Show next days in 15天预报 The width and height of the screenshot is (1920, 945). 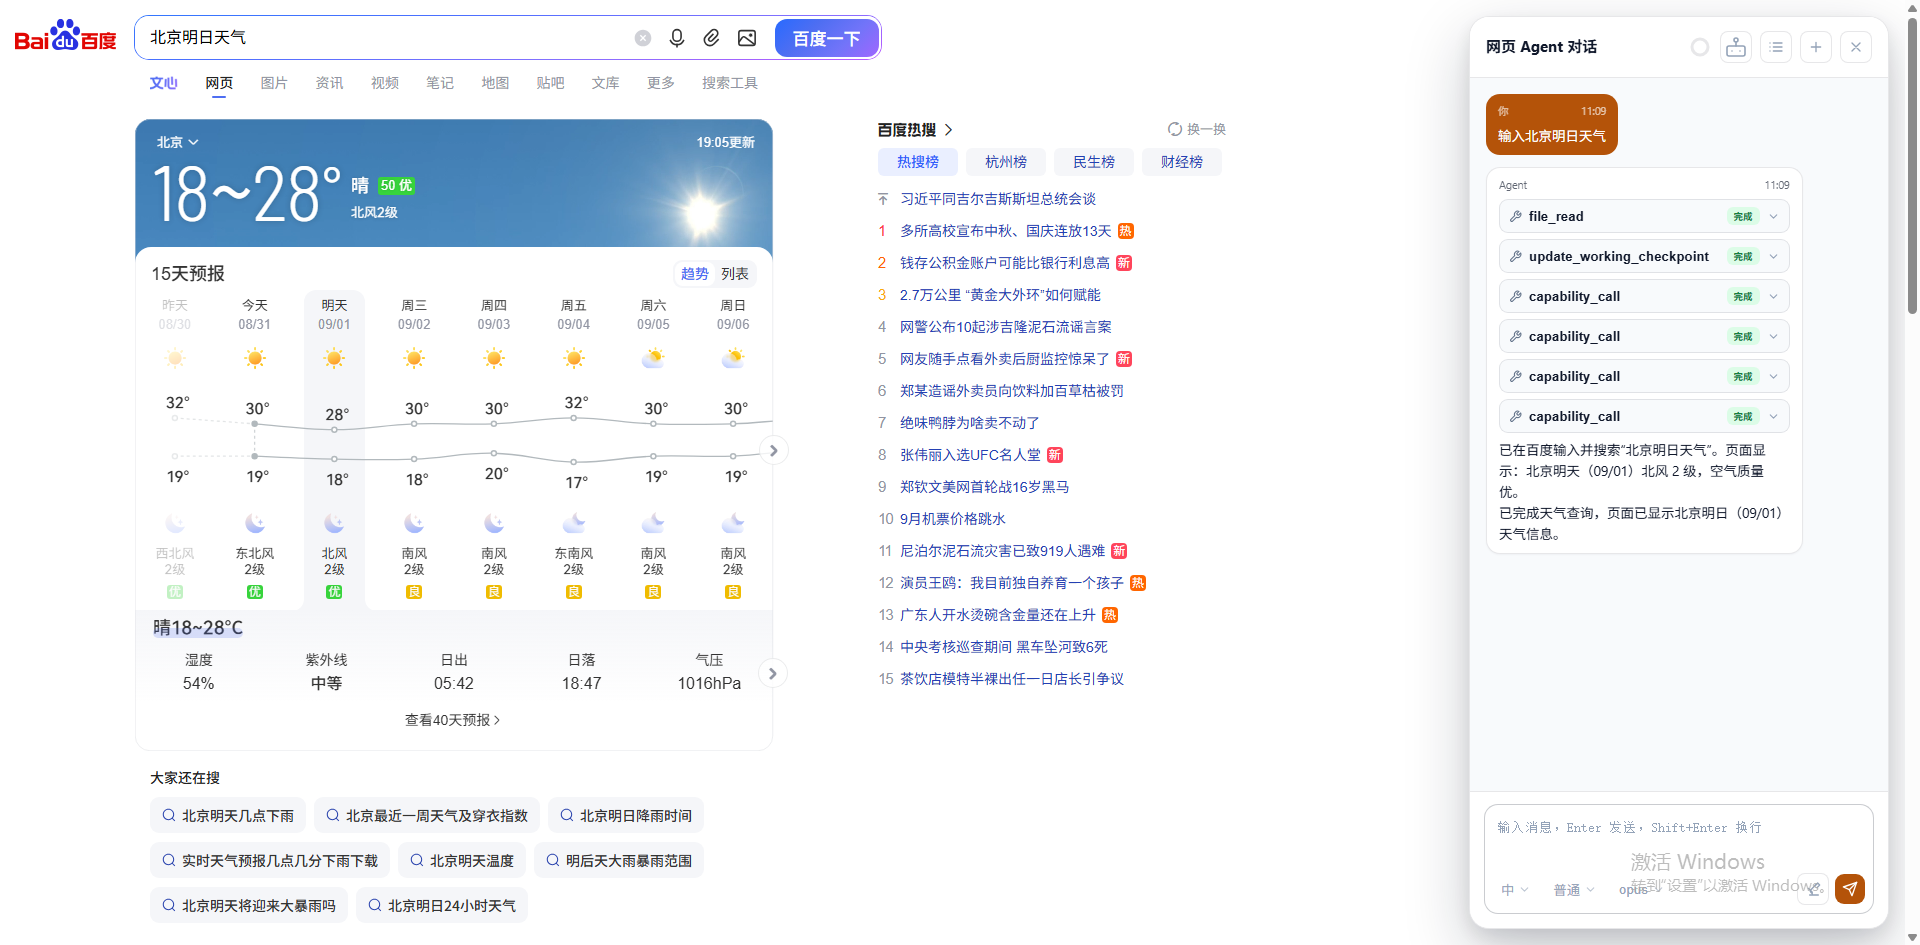[773, 450]
